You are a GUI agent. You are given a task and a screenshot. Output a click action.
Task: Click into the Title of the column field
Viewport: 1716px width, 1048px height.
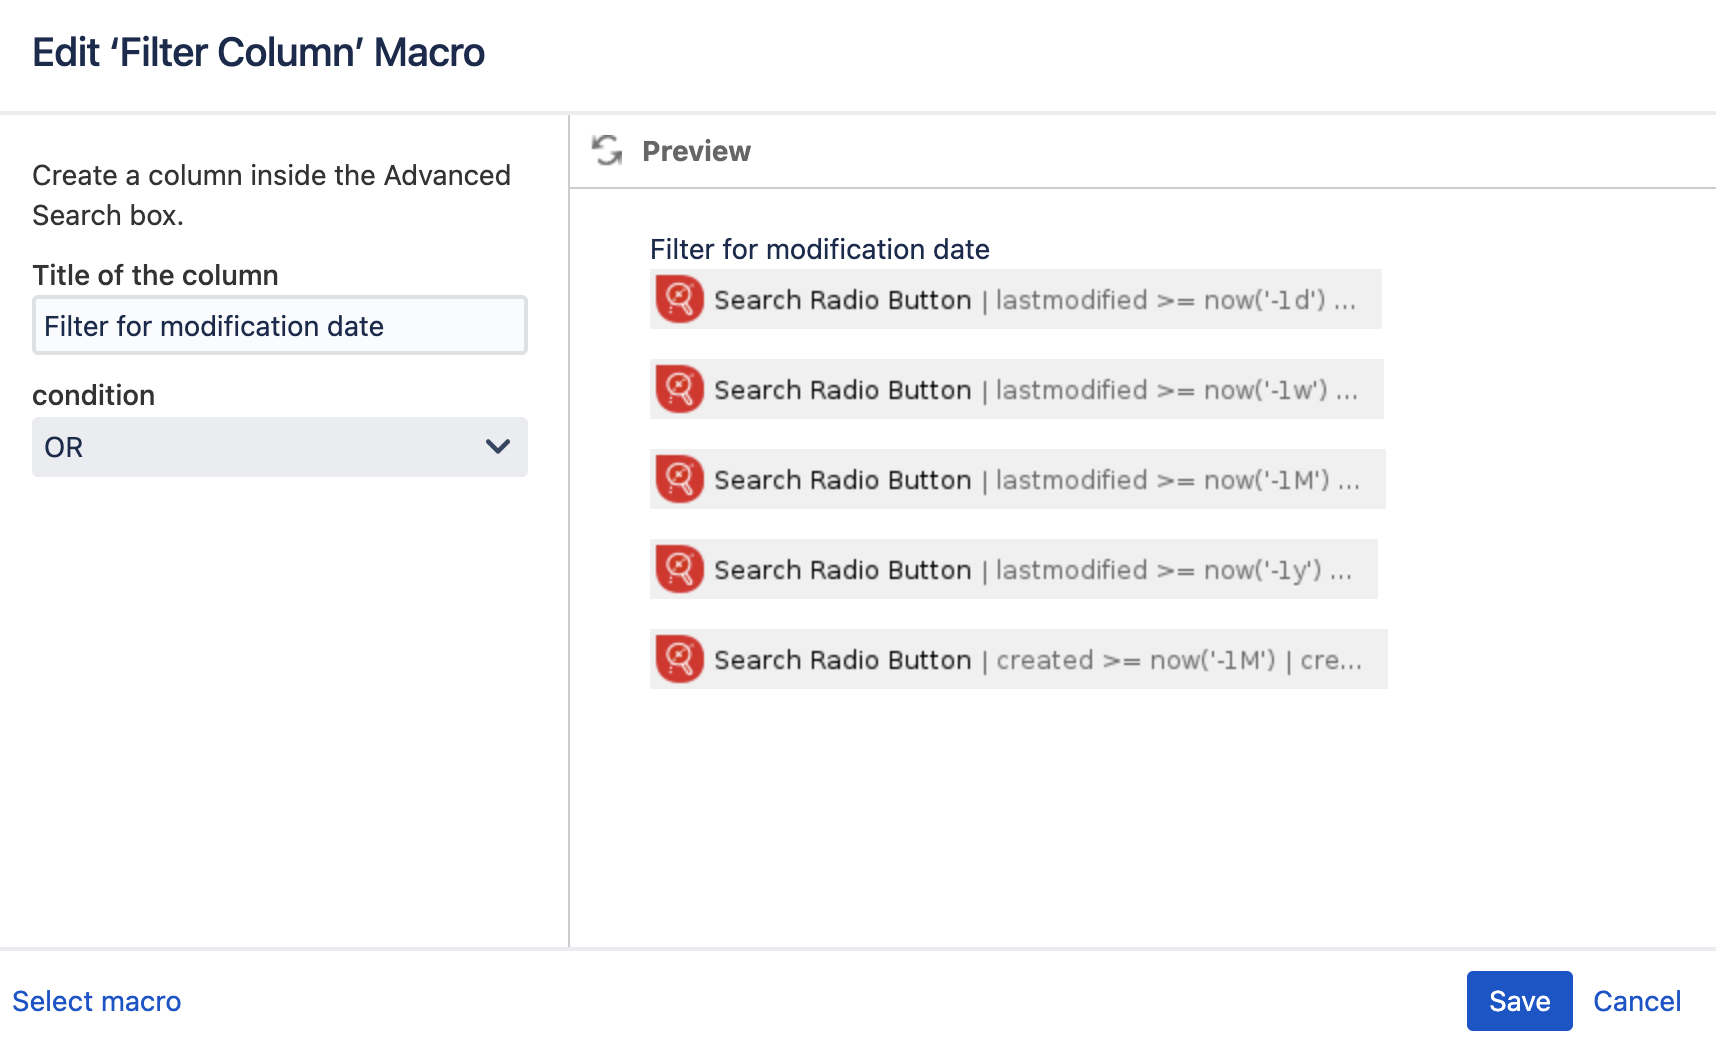click(x=279, y=326)
